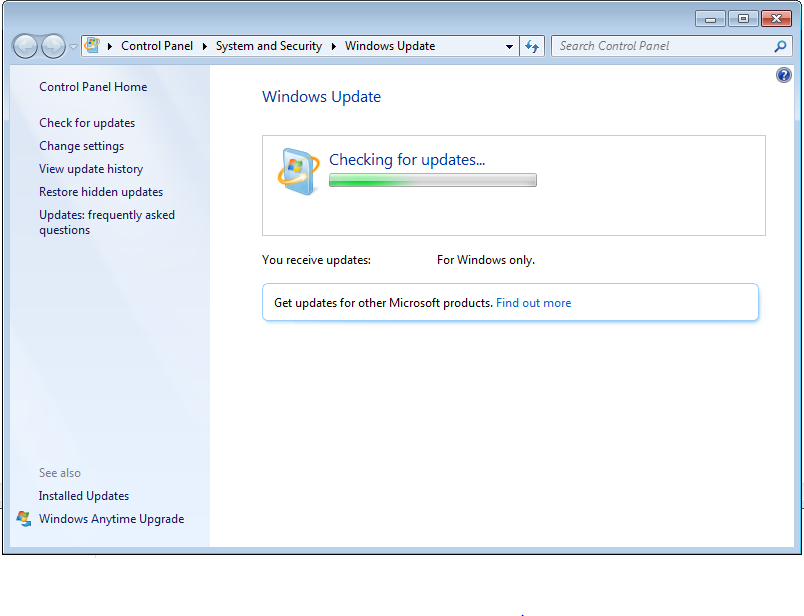This screenshot has width=804, height=616.
Task: Open the address bar history dropdown
Action: coord(509,46)
